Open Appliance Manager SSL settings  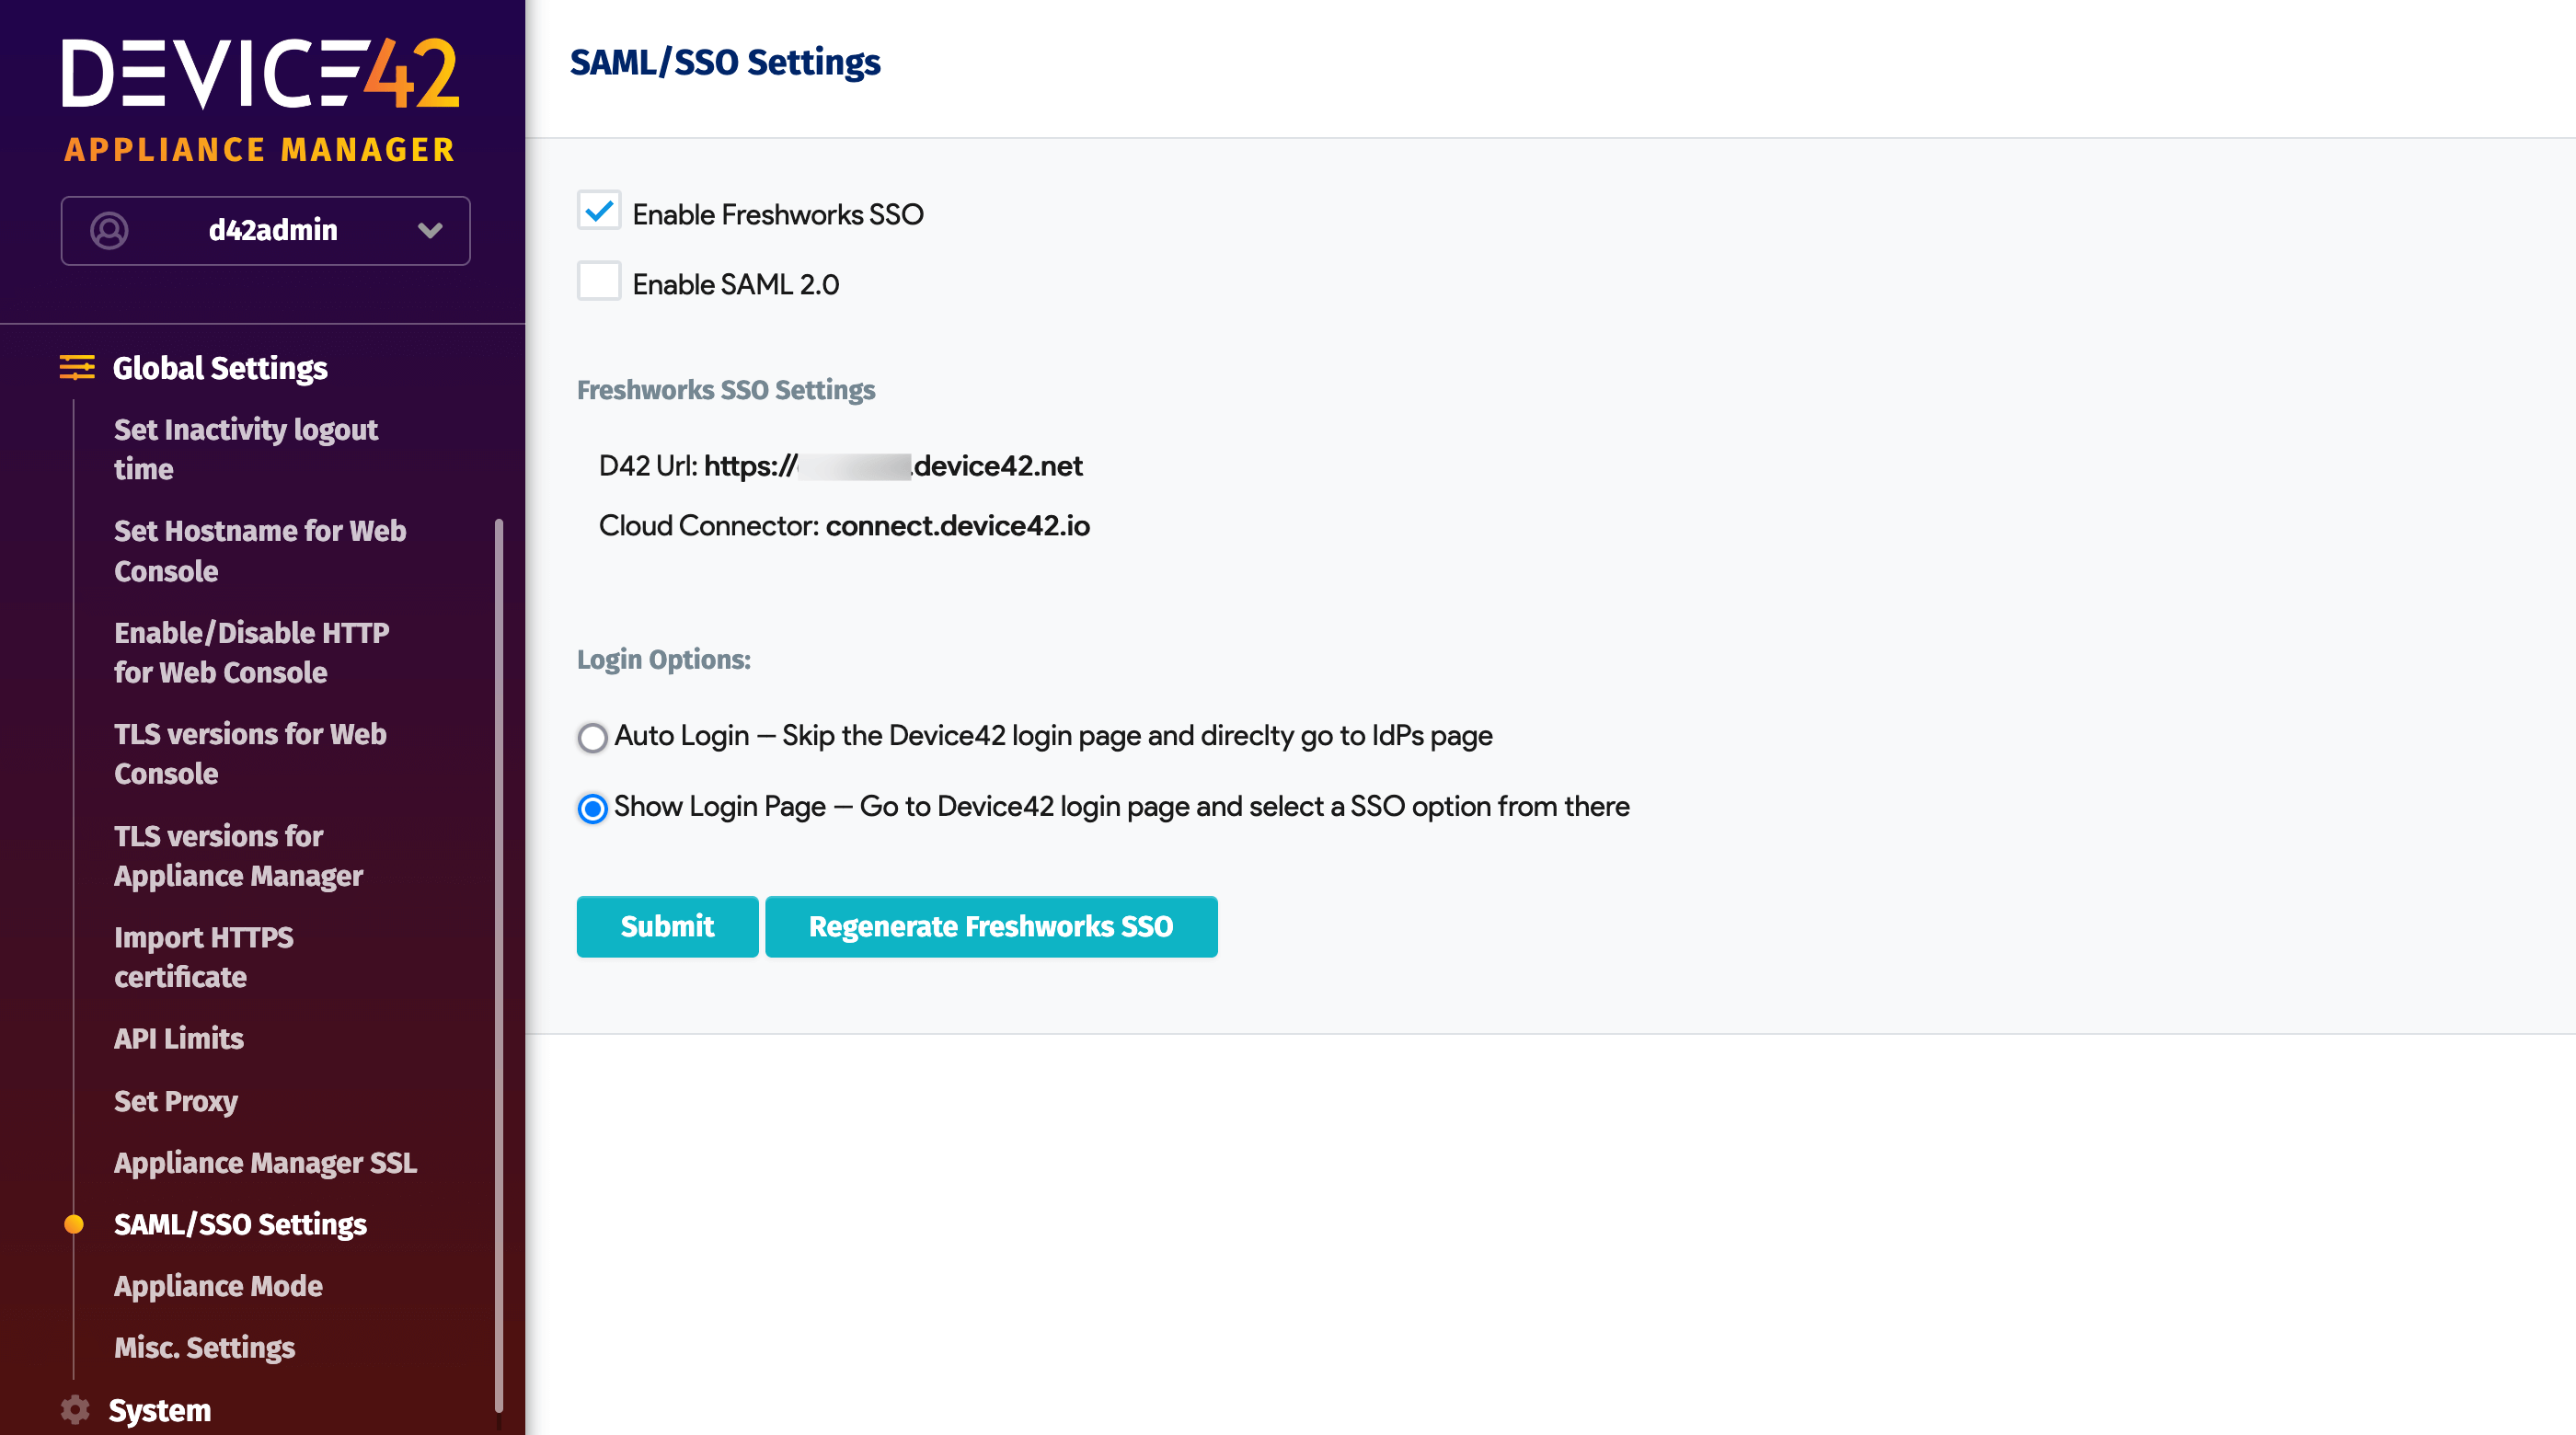tap(265, 1163)
